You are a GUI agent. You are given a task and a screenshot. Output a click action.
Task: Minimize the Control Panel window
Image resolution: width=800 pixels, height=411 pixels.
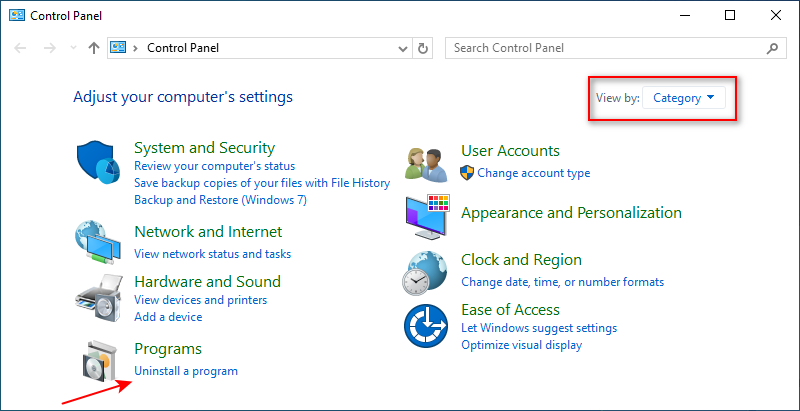[x=685, y=16]
